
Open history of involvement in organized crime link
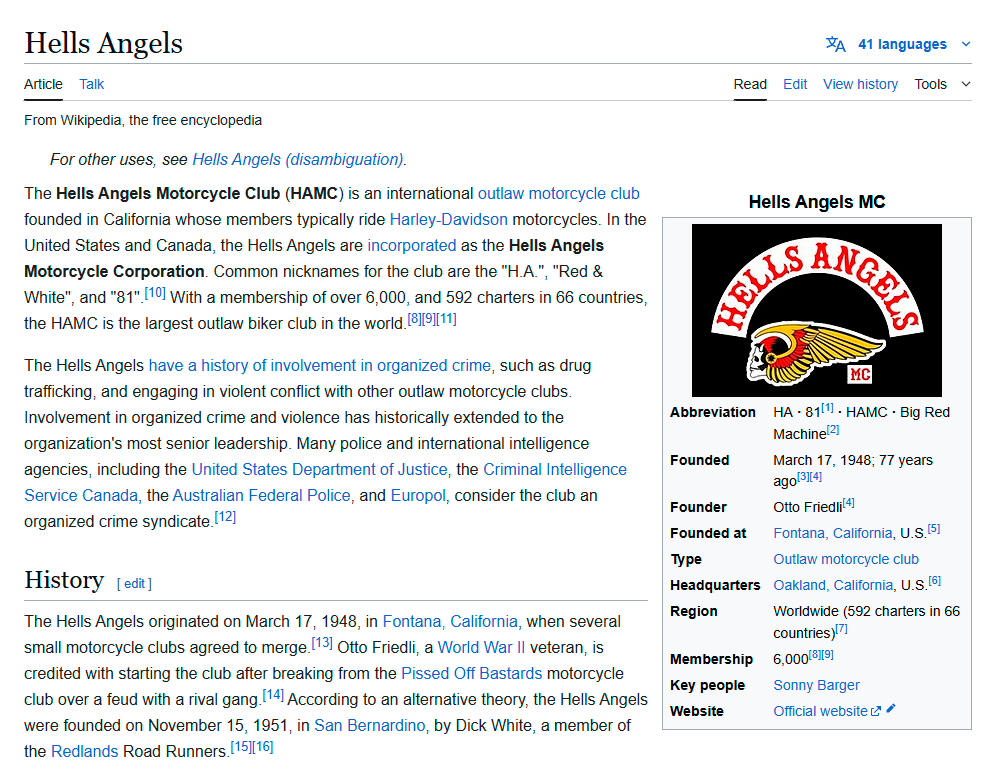tap(319, 365)
